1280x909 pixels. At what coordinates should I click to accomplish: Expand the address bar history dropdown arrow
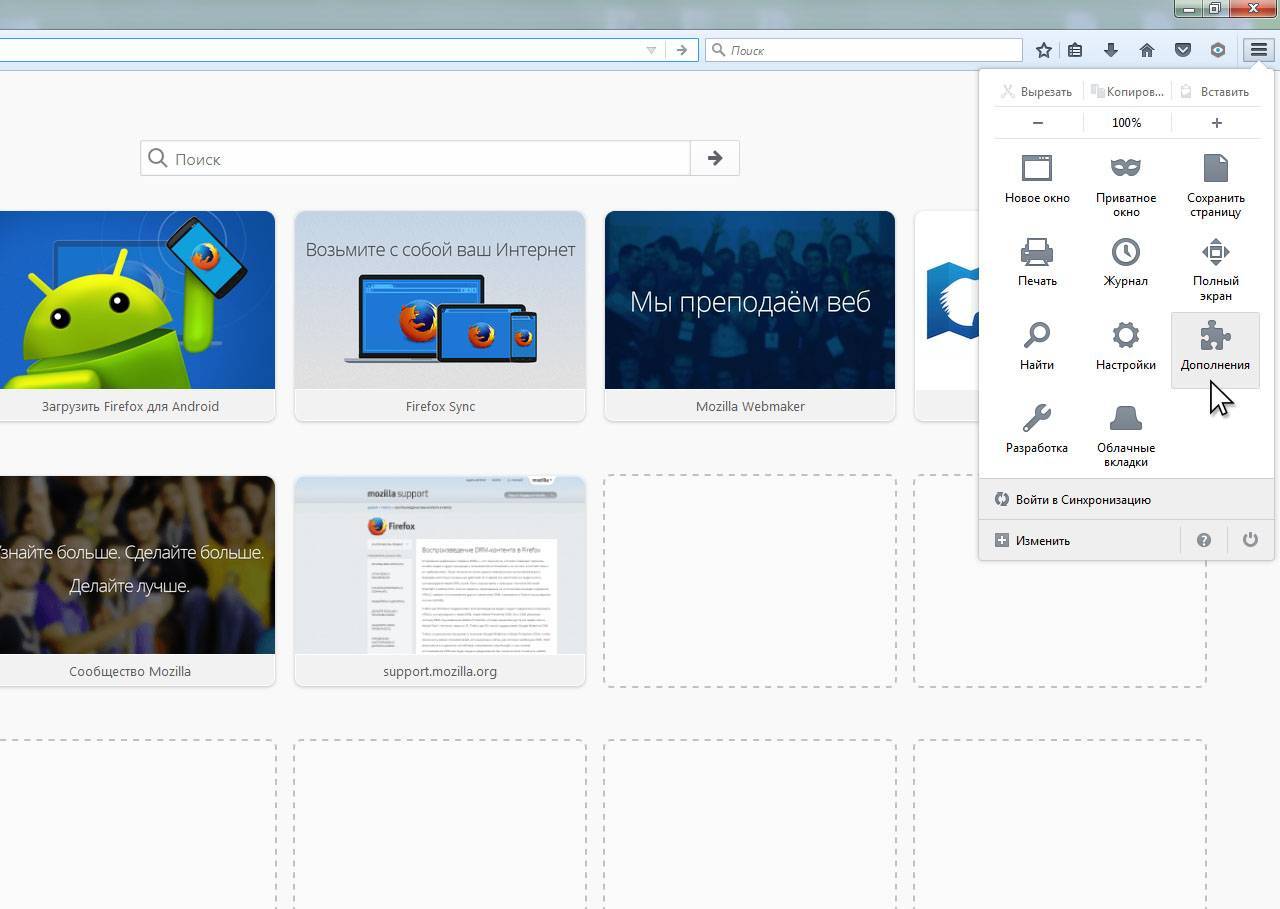coord(651,50)
